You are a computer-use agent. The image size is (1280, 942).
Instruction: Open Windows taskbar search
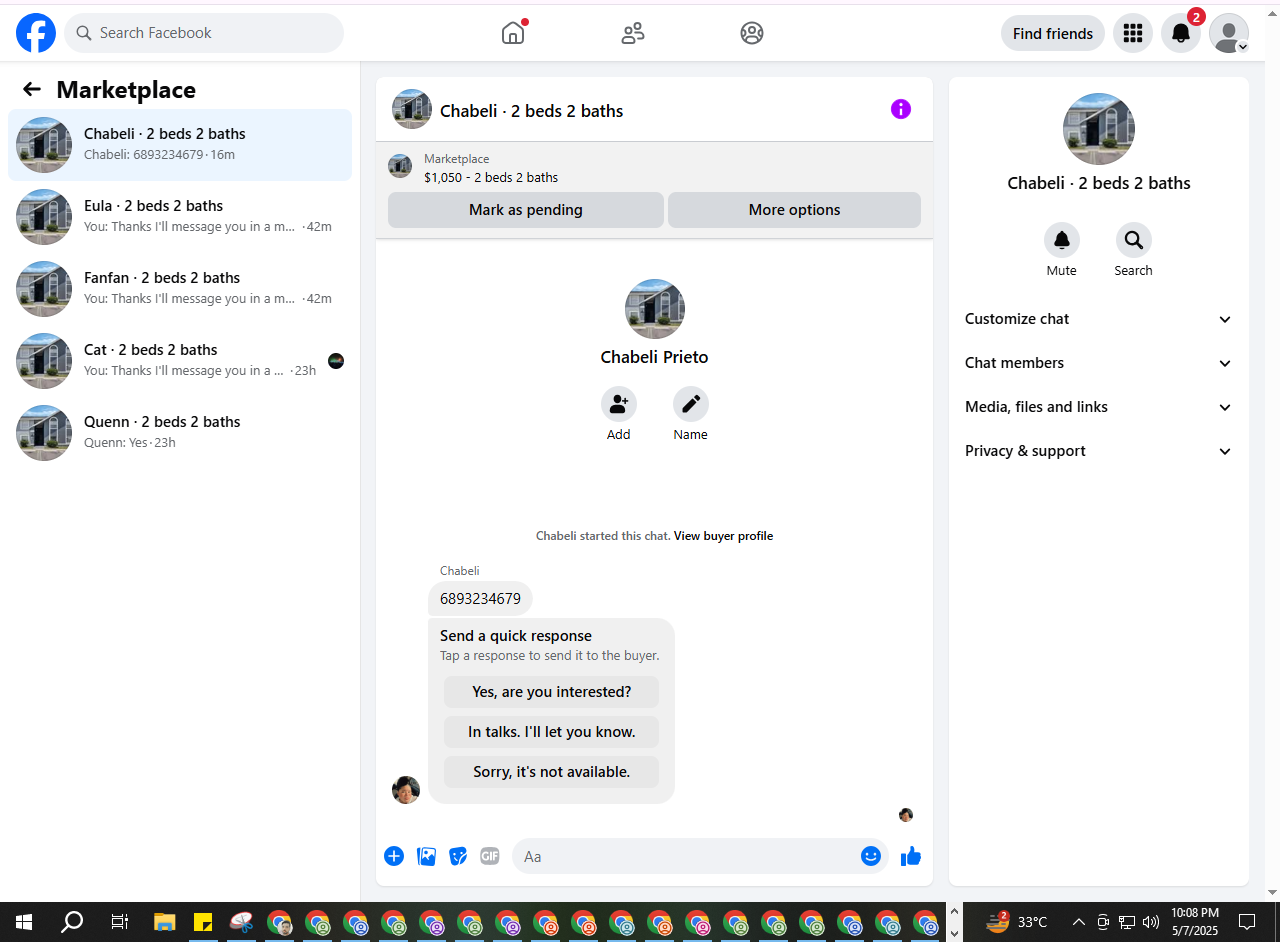72,922
